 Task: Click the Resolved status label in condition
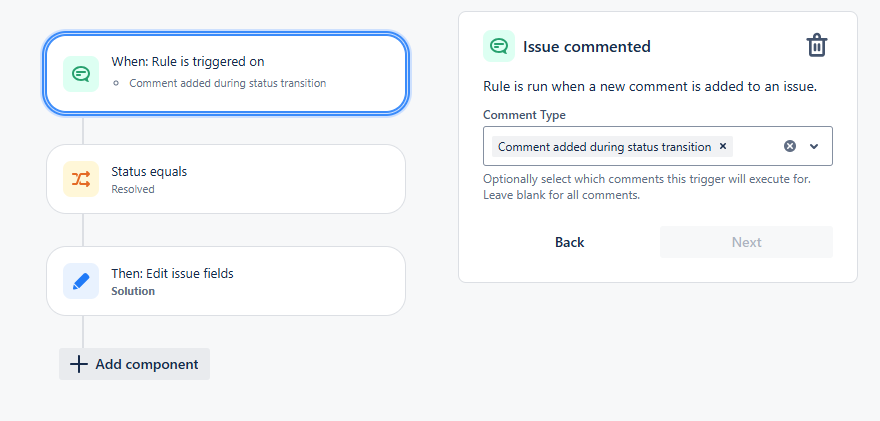(133, 189)
